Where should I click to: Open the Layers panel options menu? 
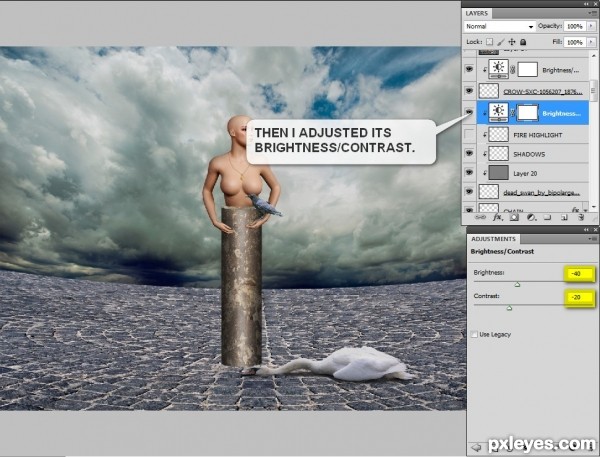(592, 13)
